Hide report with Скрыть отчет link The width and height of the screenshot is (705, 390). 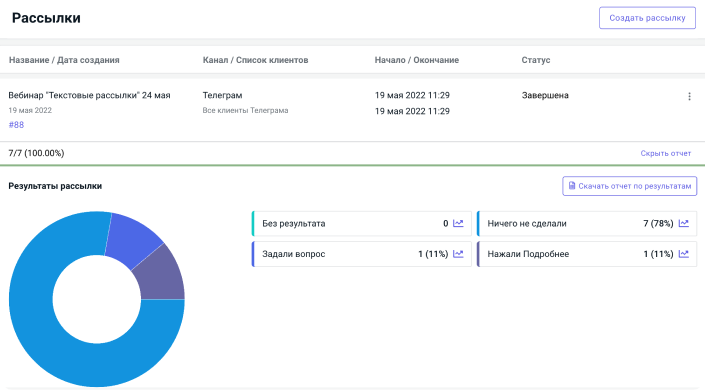tap(665, 153)
